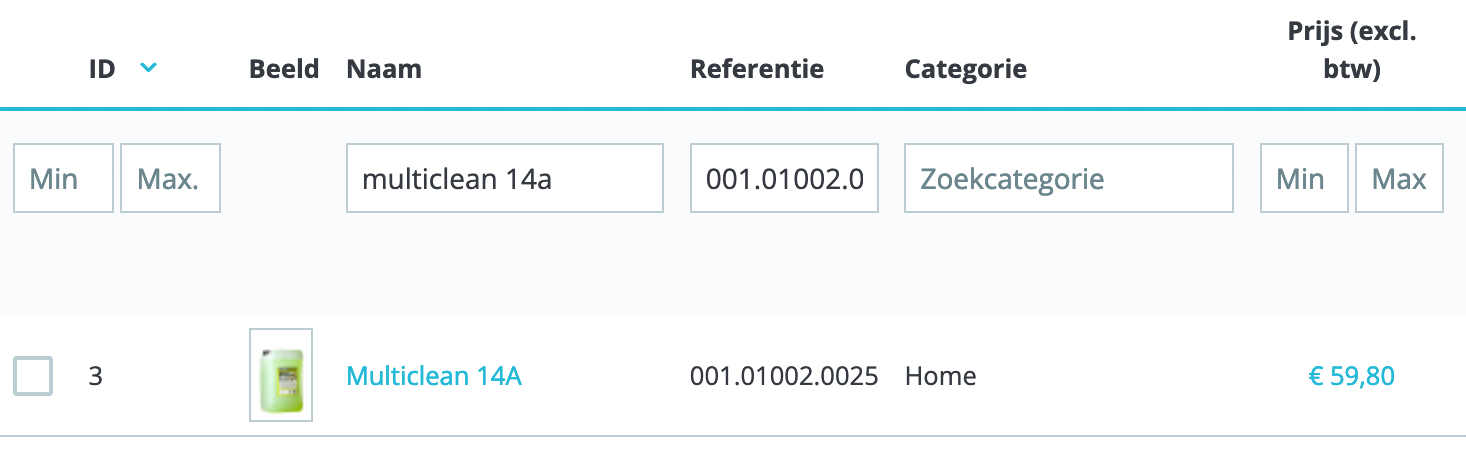Screen dimensions: 1466x454
Task: Toggle the ID column sort chevron
Action: coord(148,68)
